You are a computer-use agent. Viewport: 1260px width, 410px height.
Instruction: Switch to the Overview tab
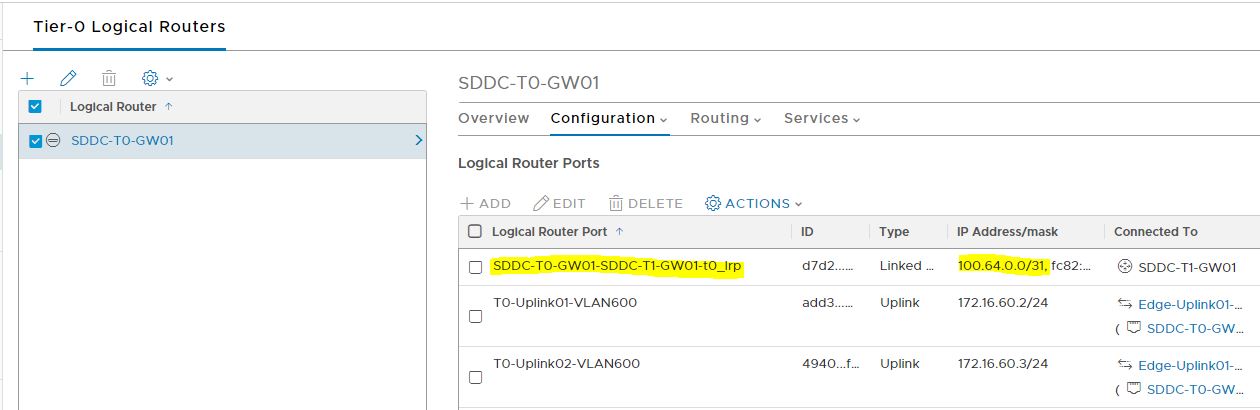tap(493, 118)
